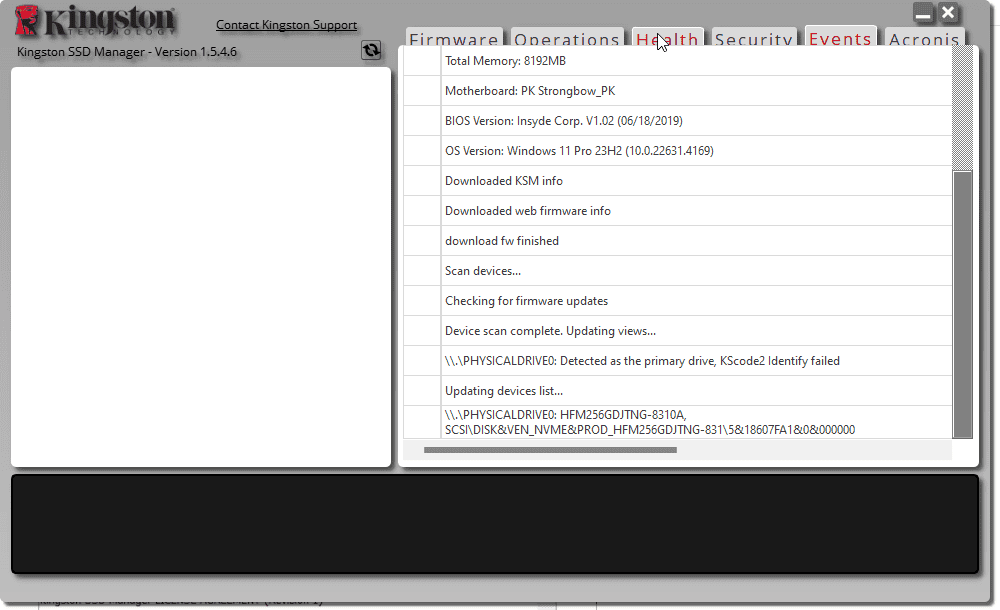Open the Contact Kingston Support link
The height and width of the screenshot is (610, 1000).
[x=286, y=25]
